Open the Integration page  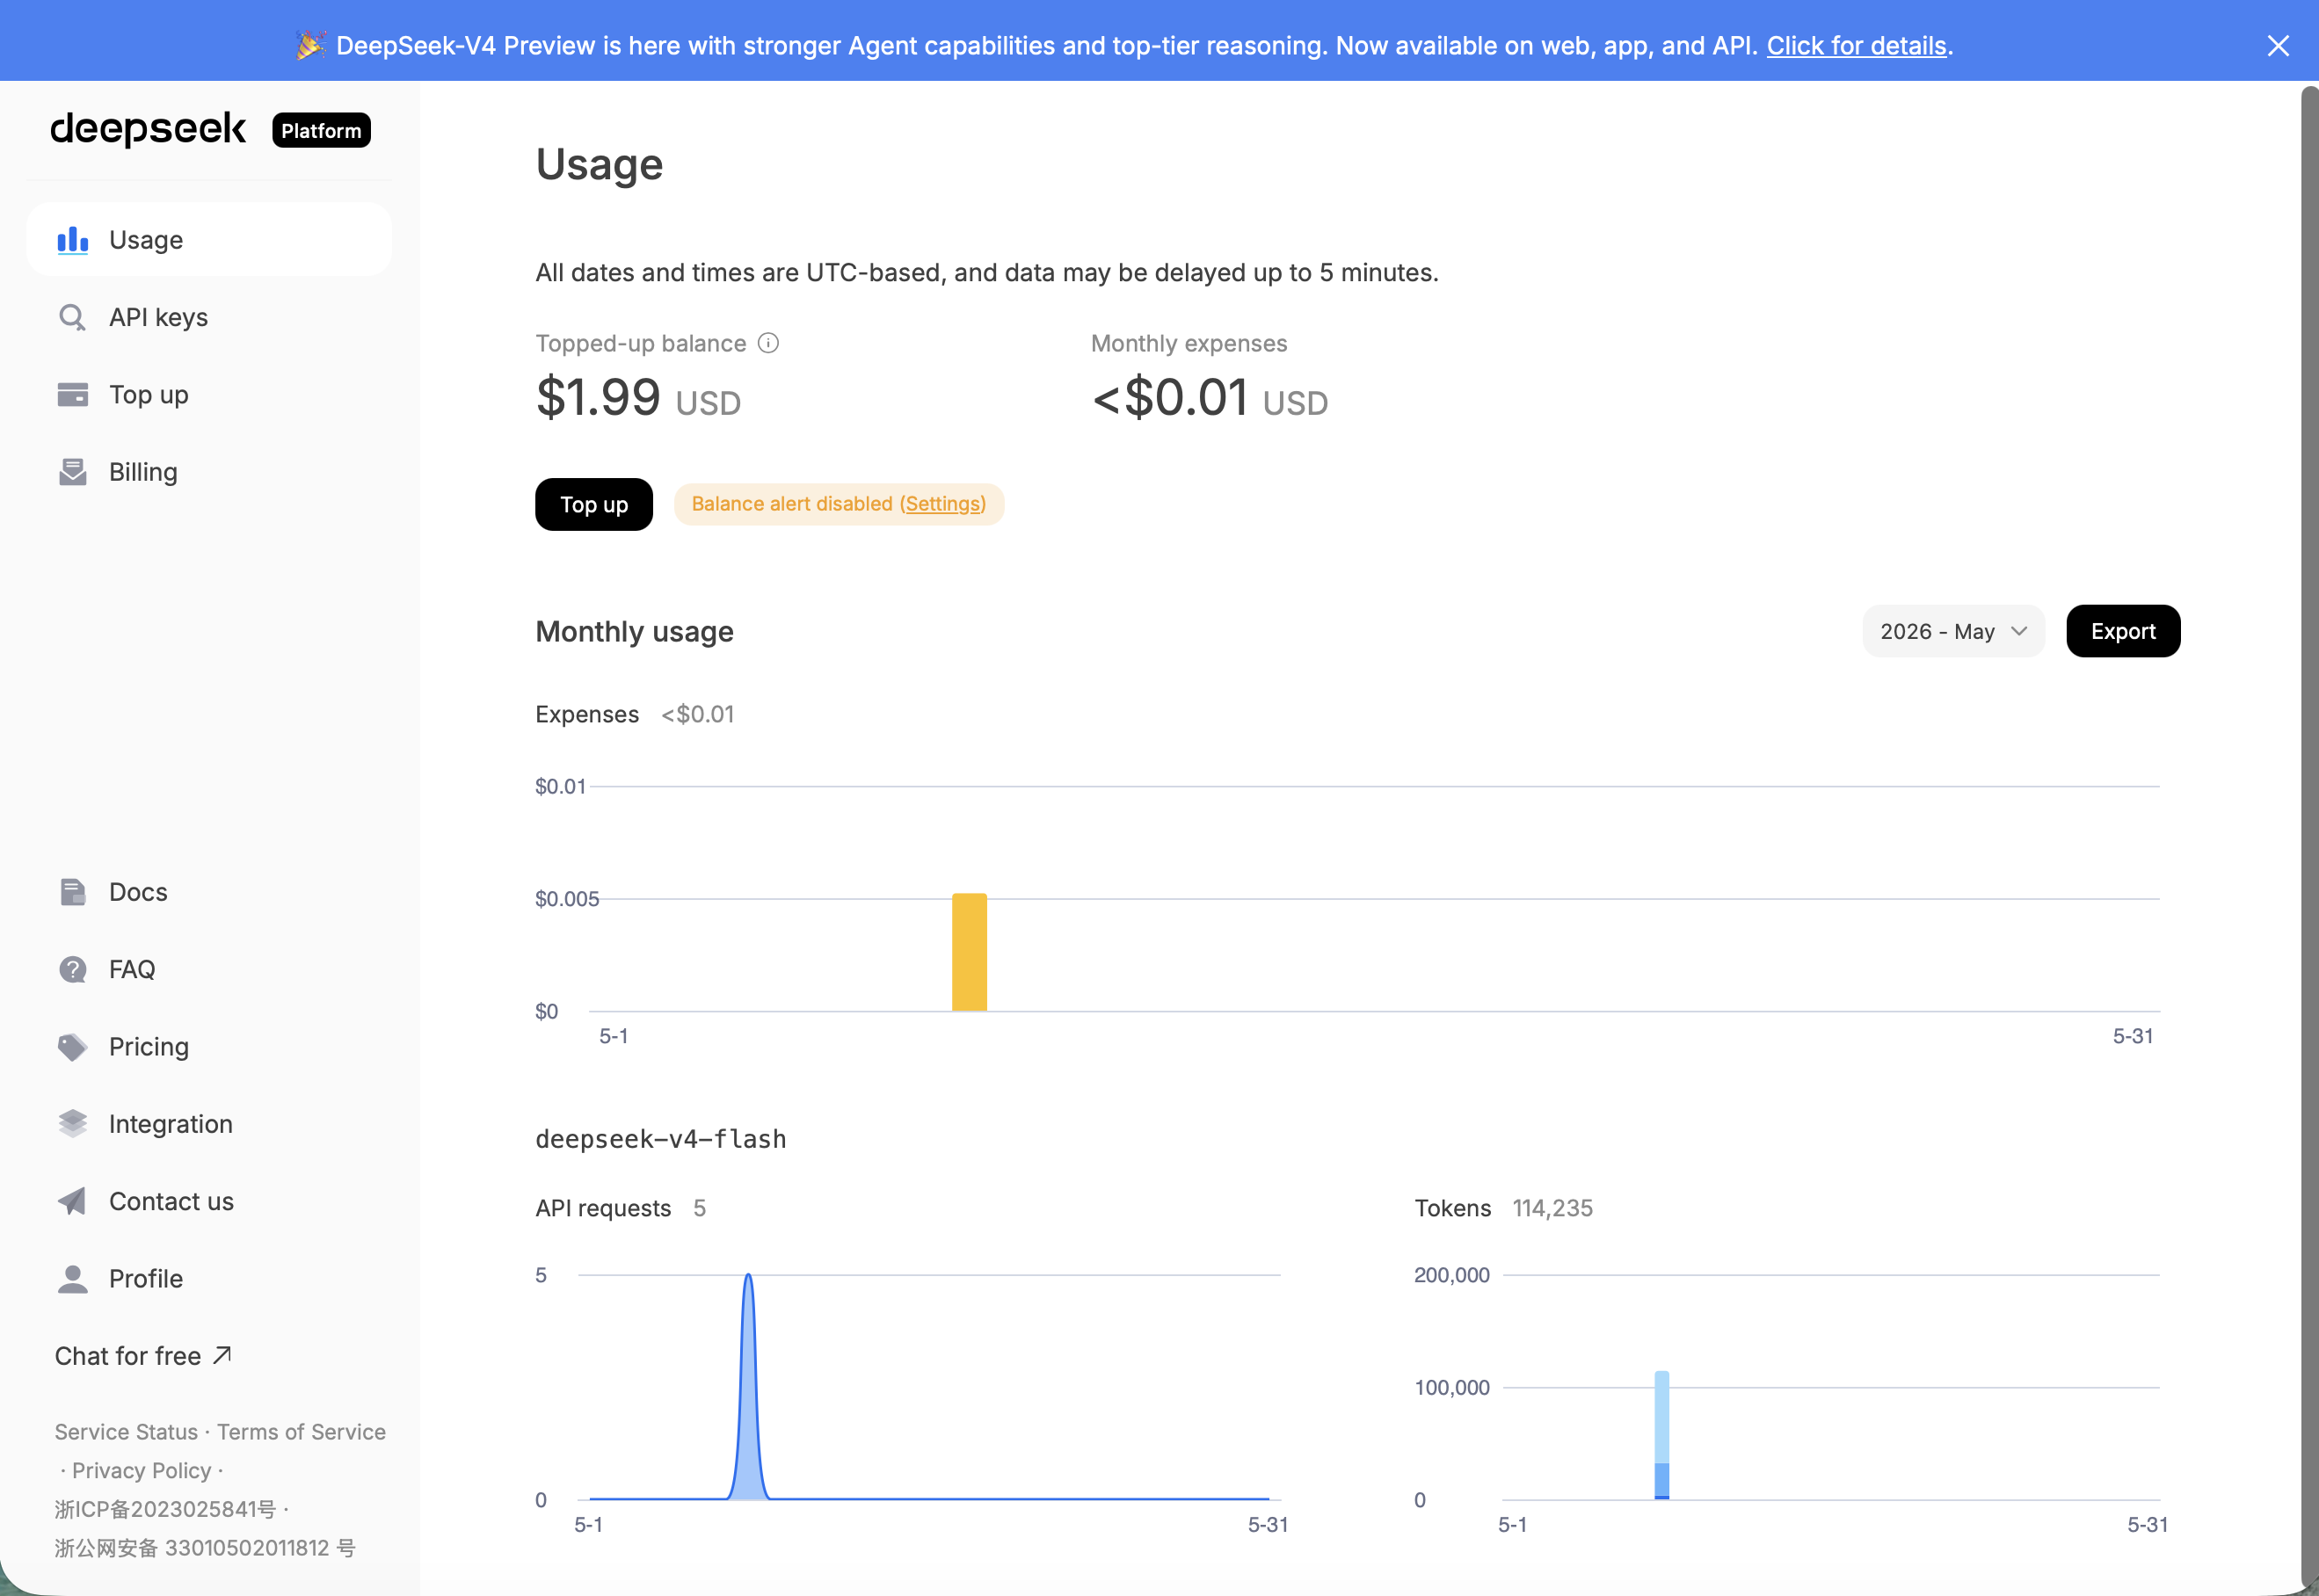[208, 1124]
